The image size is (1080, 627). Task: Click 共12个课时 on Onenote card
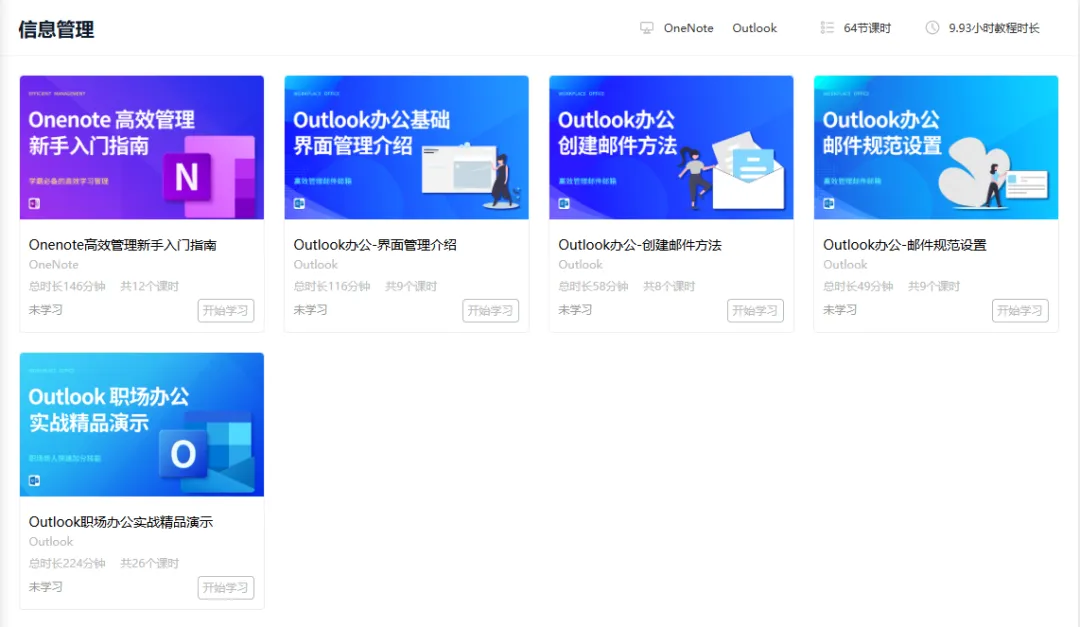coord(149,286)
